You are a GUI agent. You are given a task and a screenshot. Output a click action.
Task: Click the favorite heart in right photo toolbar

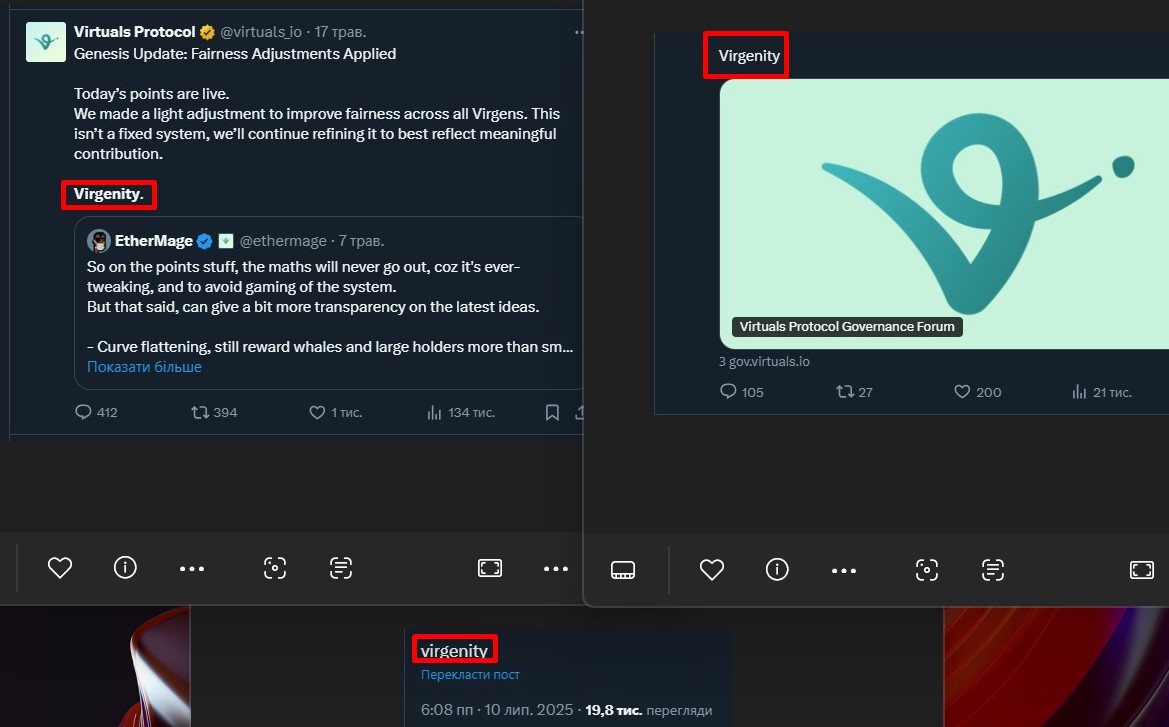click(711, 570)
